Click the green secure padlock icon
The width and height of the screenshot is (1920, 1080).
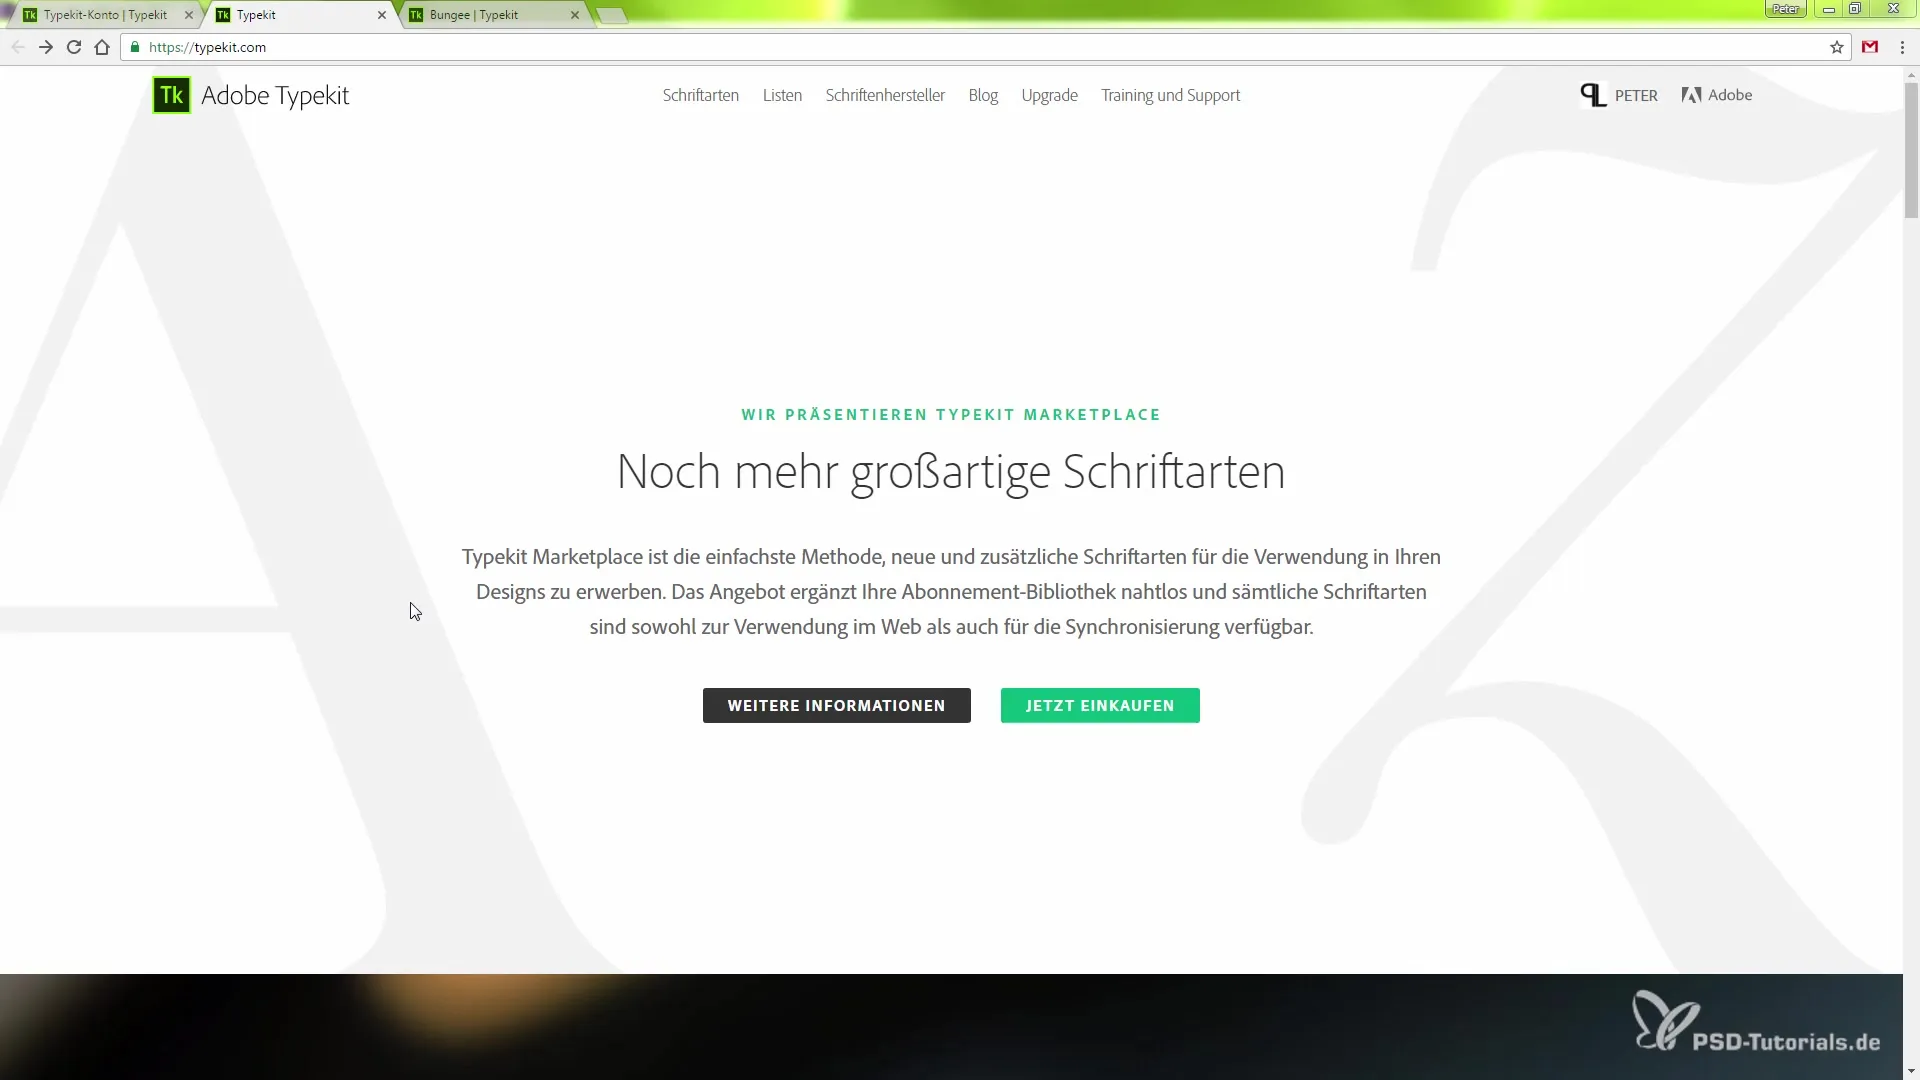tap(135, 47)
